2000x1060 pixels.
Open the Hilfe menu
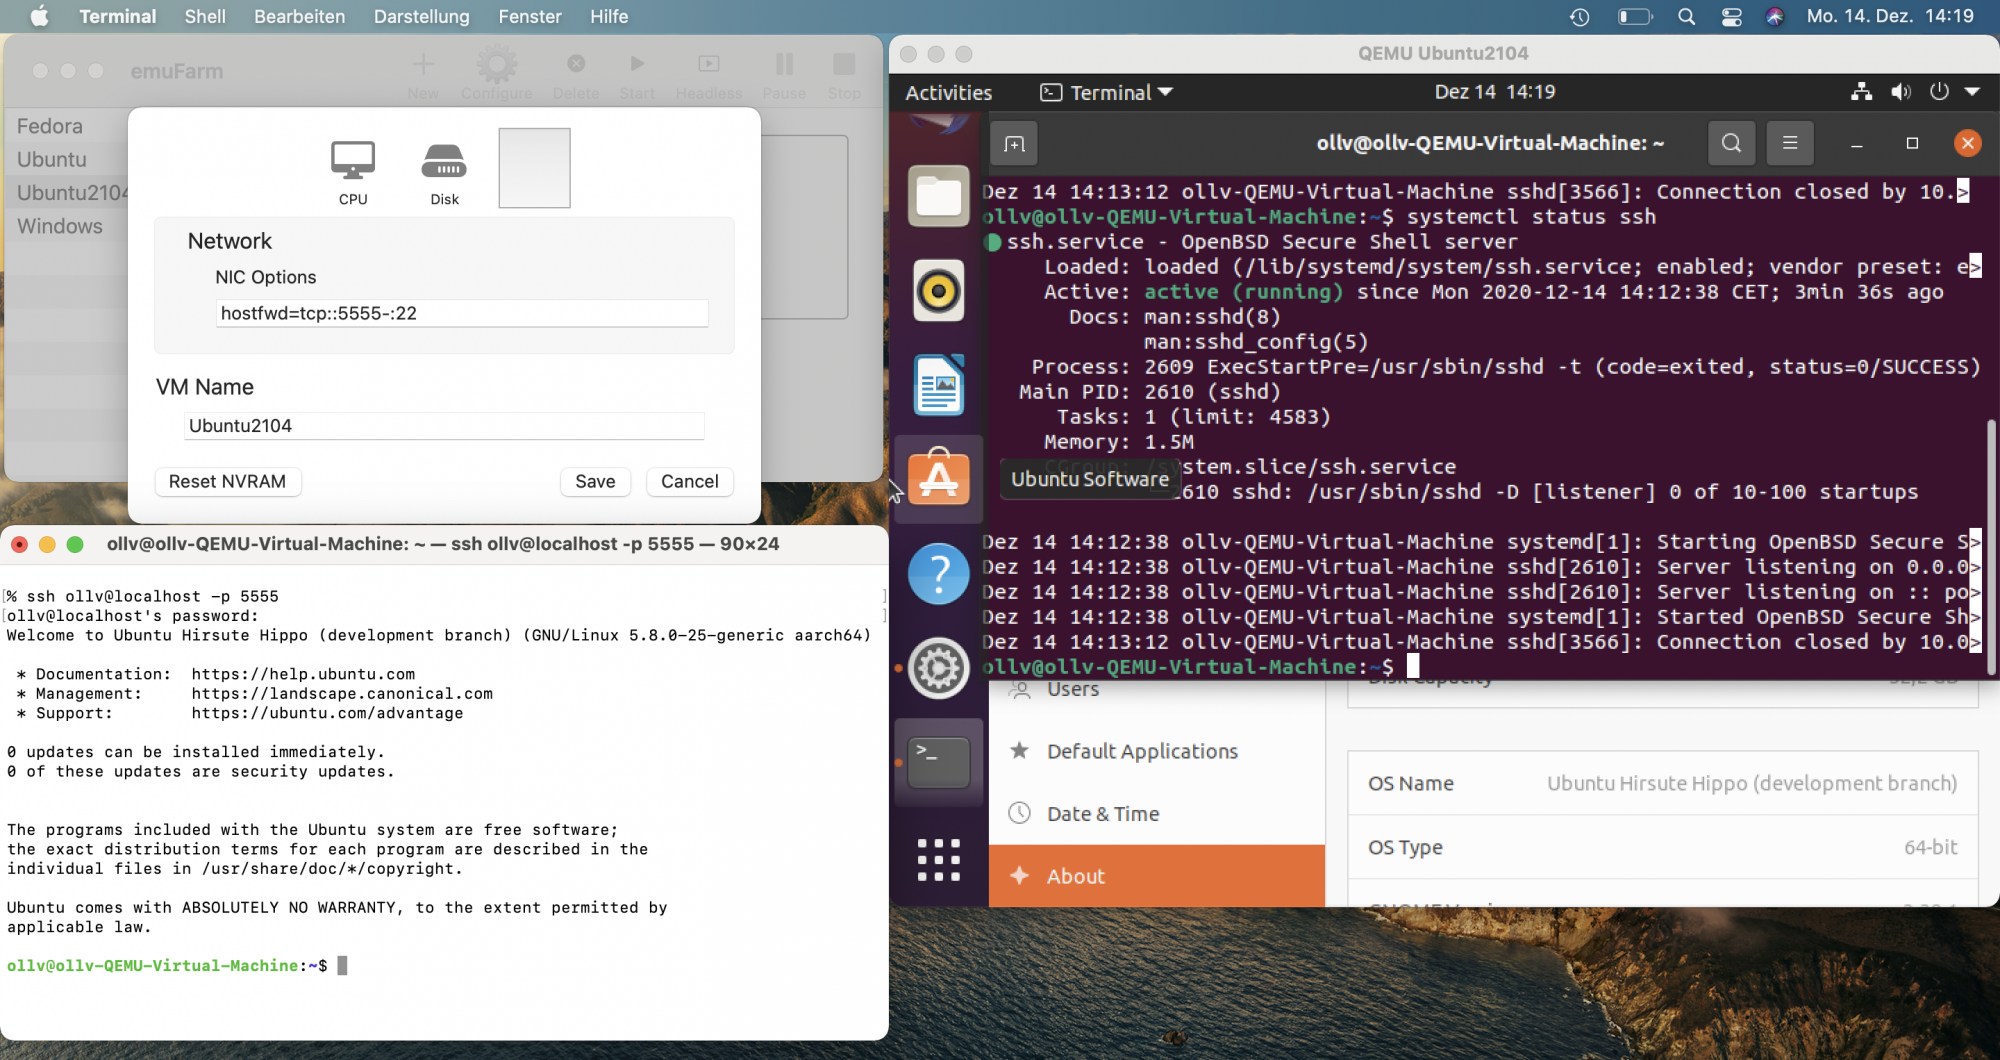click(x=609, y=16)
